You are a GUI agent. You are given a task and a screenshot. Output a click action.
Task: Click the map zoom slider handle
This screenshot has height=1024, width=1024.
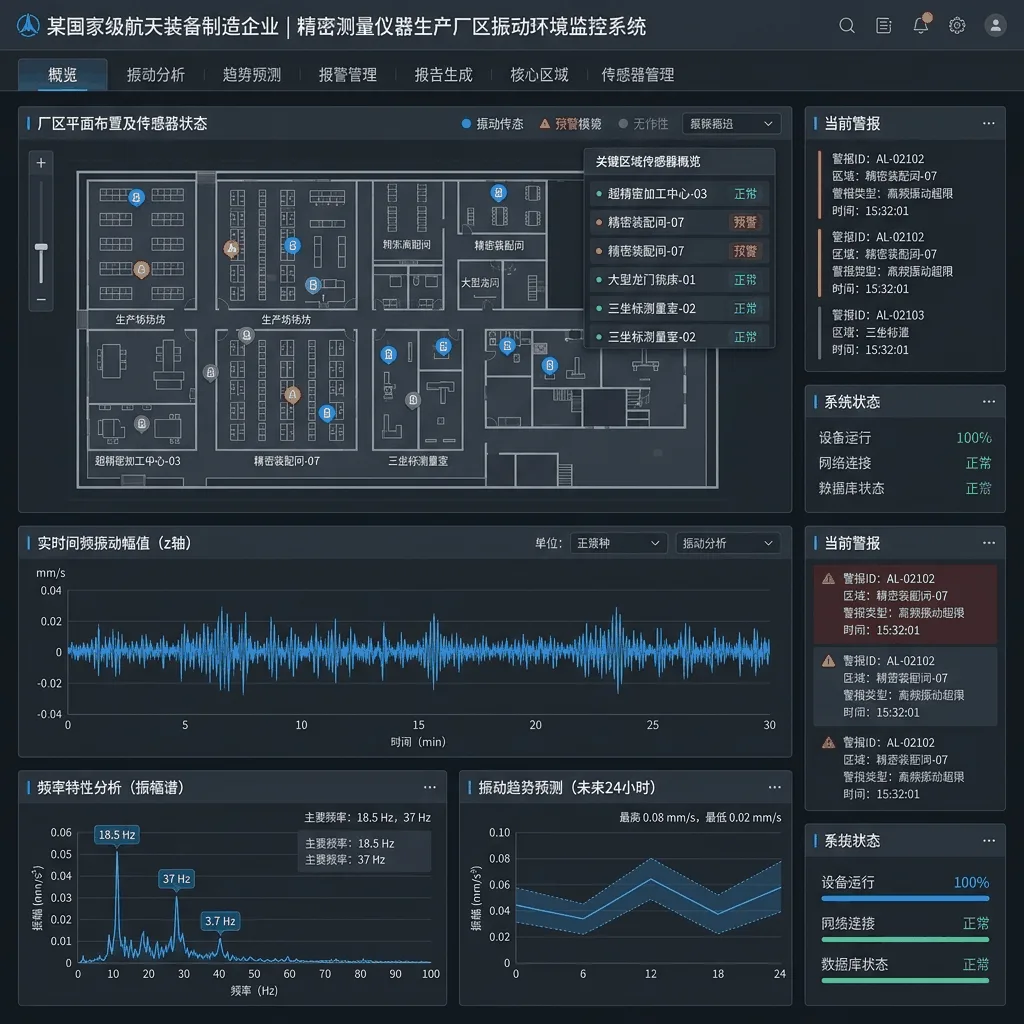point(41,248)
